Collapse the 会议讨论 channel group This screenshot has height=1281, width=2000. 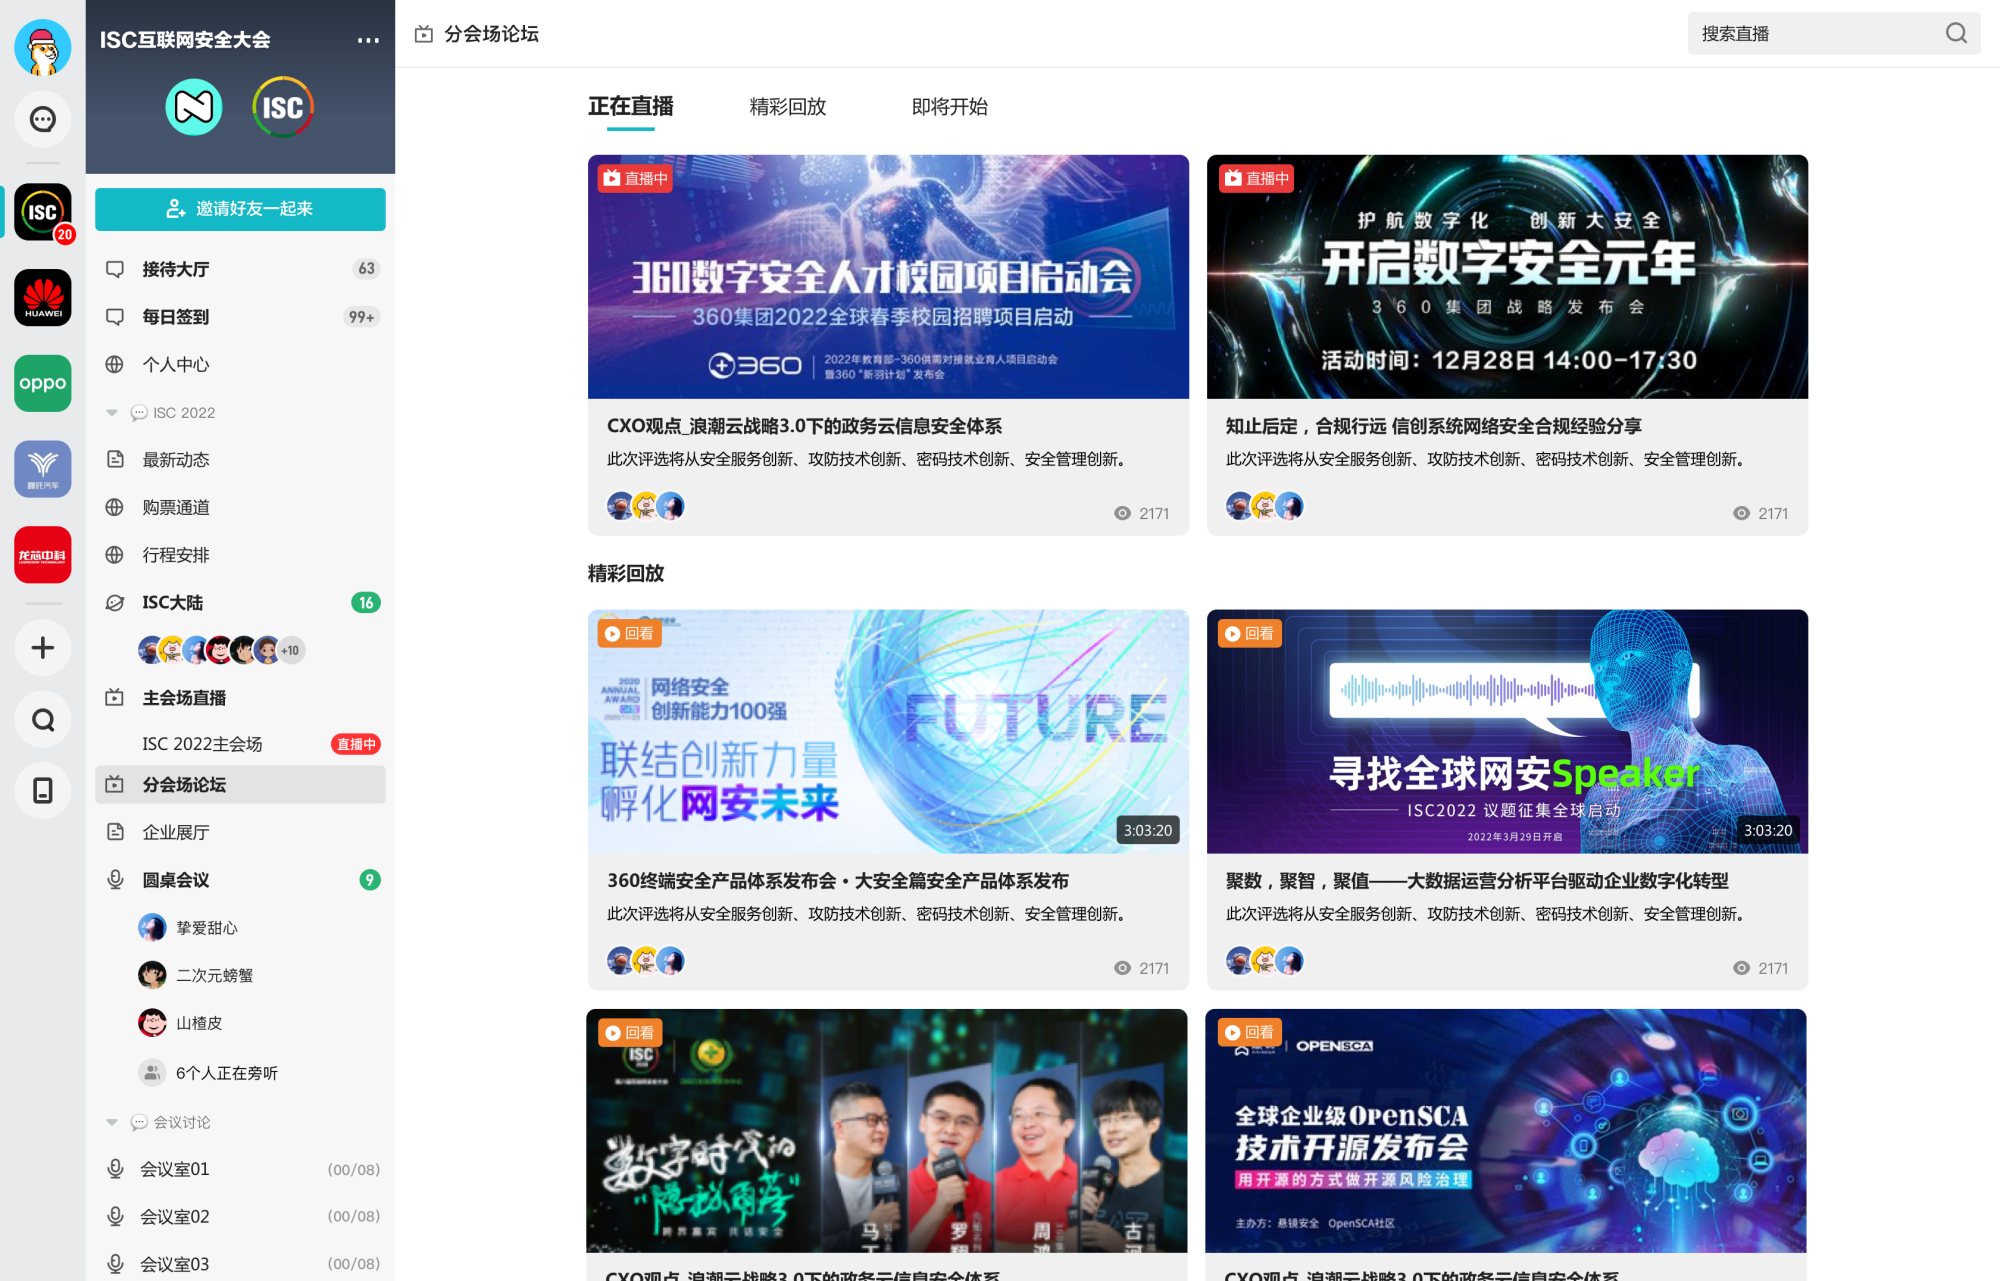[112, 1122]
